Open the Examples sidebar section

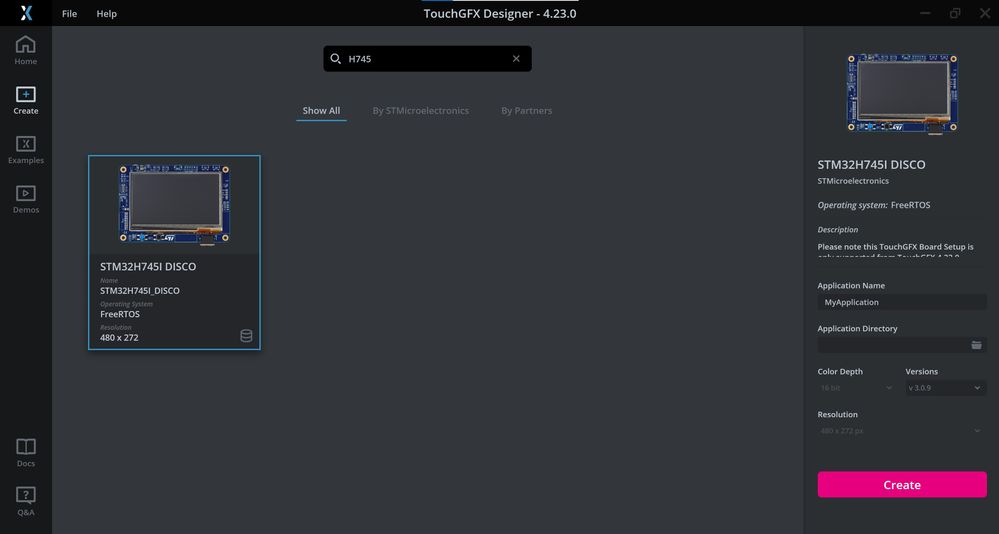(25, 150)
